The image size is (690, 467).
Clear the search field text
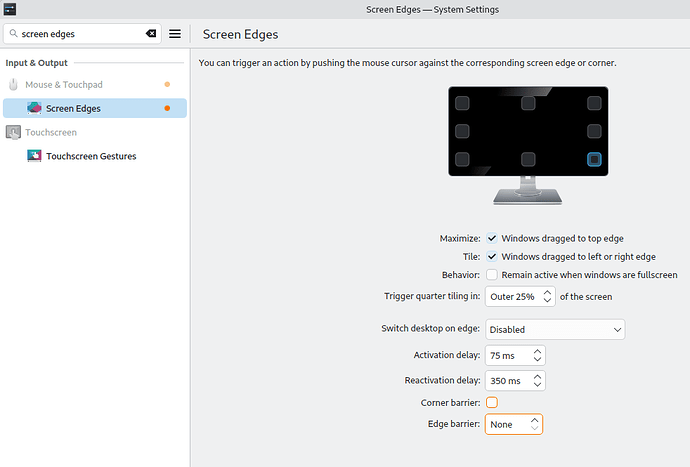pyautogui.click(x=151, y=33)
